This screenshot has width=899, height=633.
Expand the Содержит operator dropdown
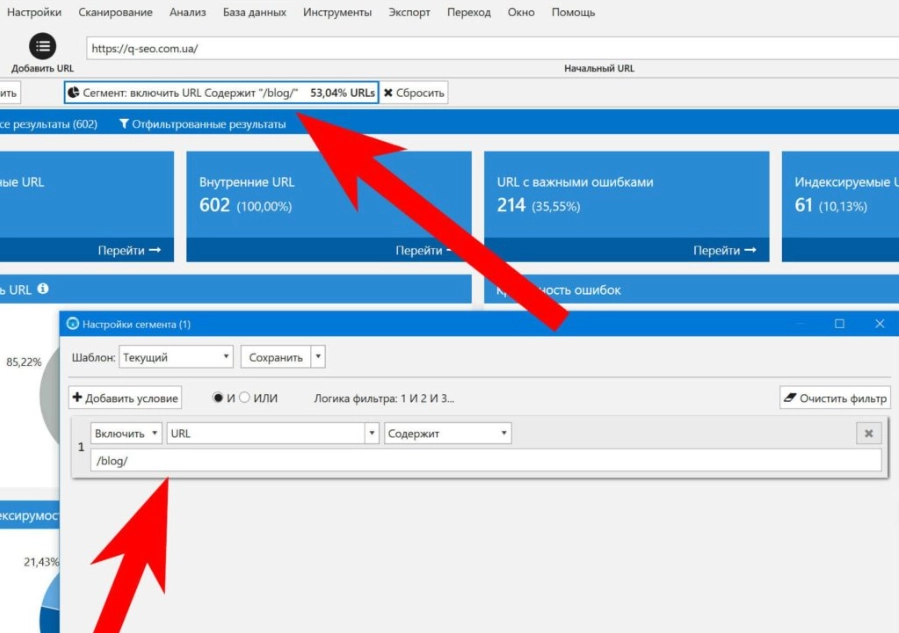click(448, 434)
